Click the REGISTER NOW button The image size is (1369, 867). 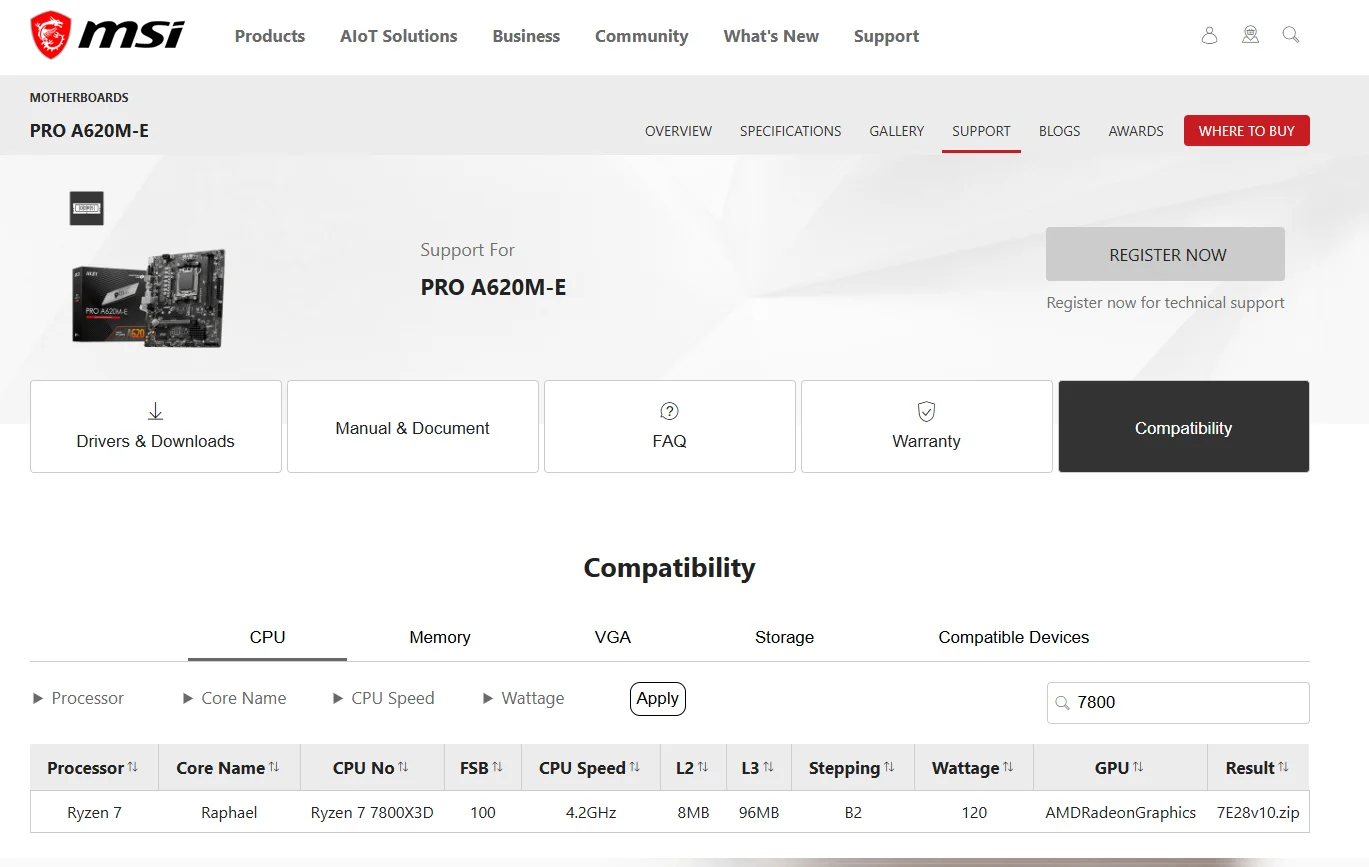[1165, 254]
